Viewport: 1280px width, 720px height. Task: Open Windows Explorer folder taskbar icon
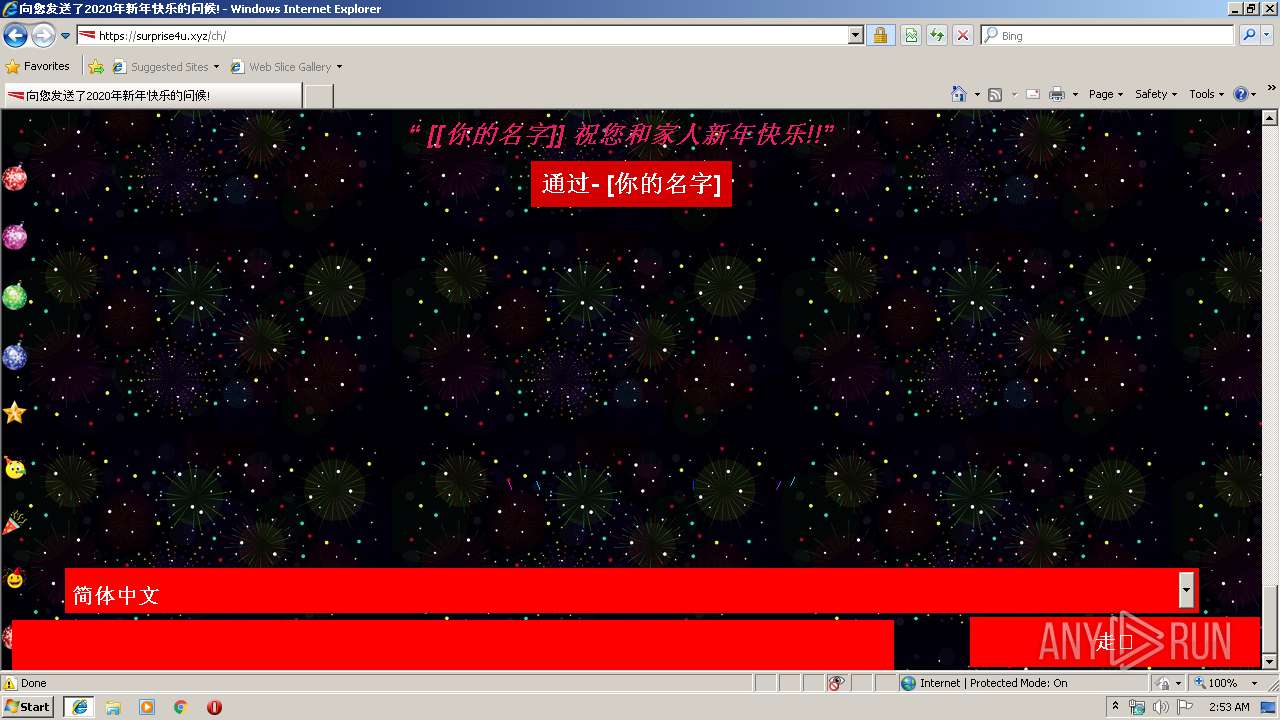pos(113,707)
